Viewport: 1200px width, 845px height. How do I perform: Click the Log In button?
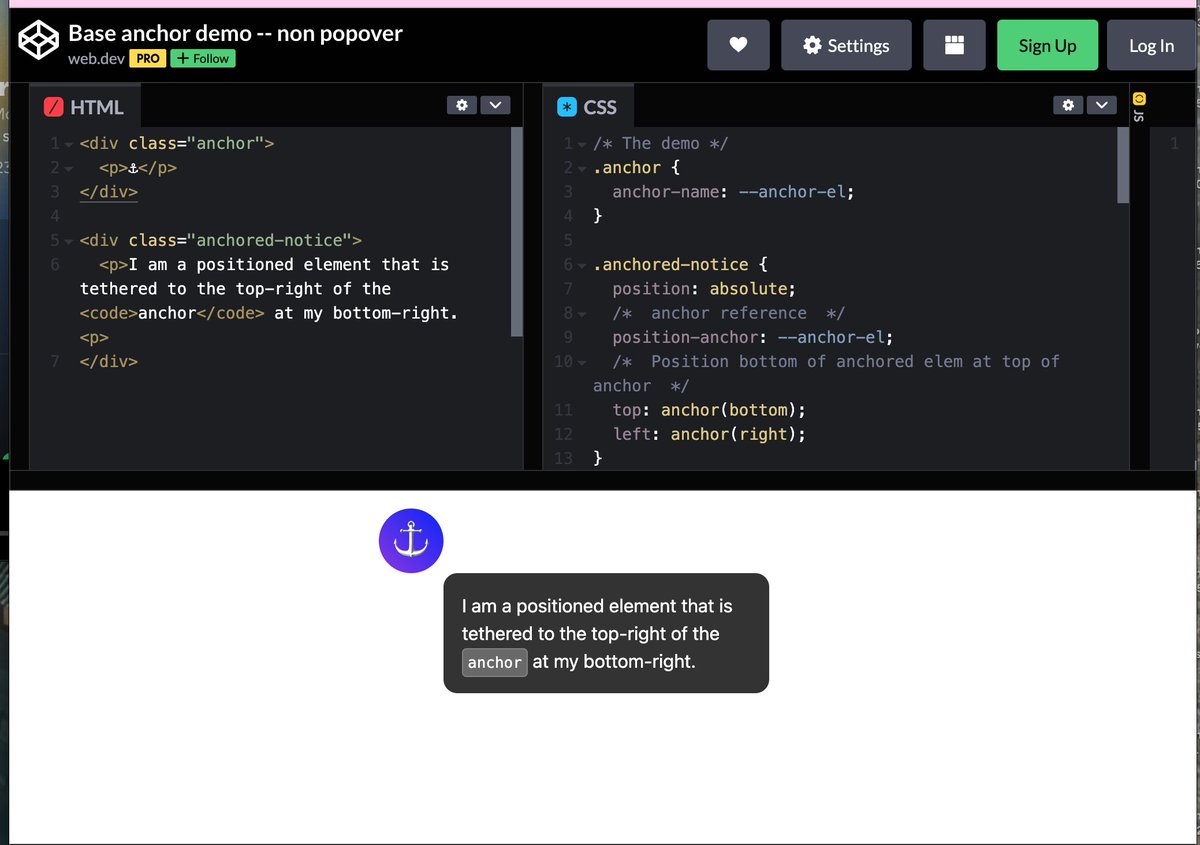tap(1151, 45)
